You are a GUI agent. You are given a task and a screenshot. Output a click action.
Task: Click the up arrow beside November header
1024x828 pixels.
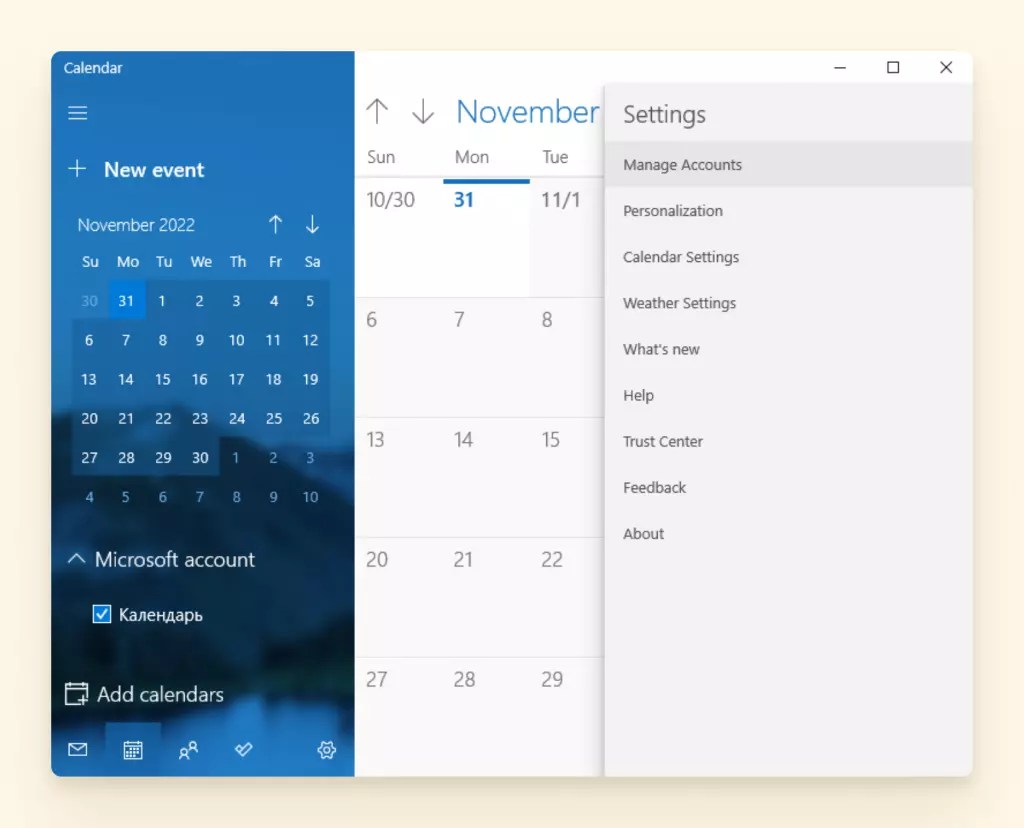(378, 112)
